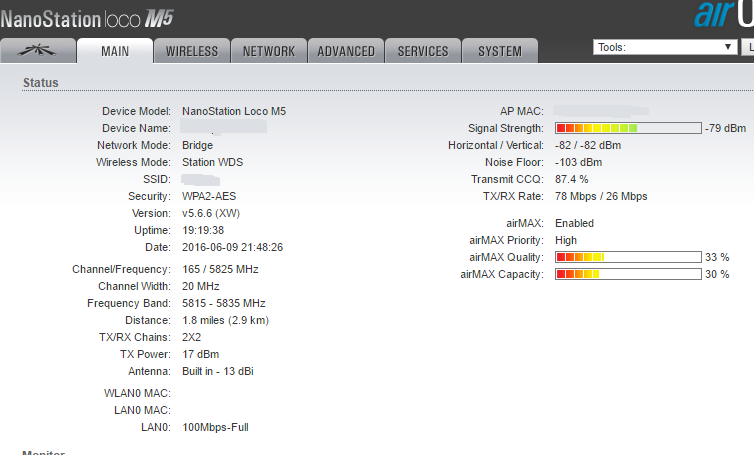Select the text 'NanoStation Loco M5' device model
The width and height of the screenshot is (754, 455).
click(x=234, y=111)
